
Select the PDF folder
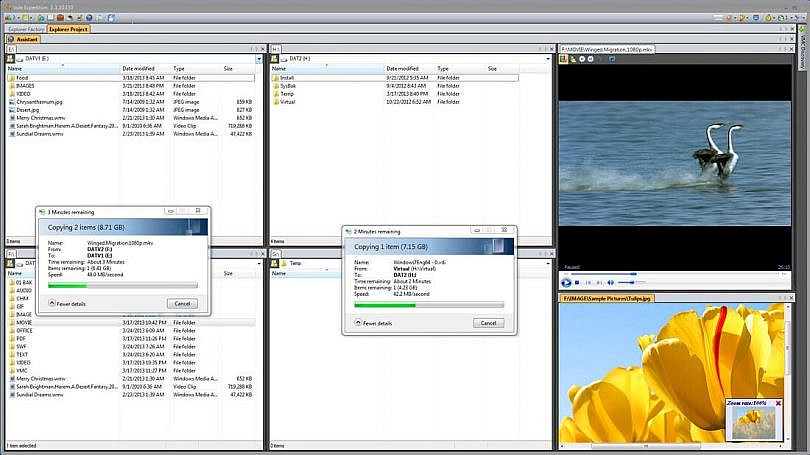click(x=131, y=339)
